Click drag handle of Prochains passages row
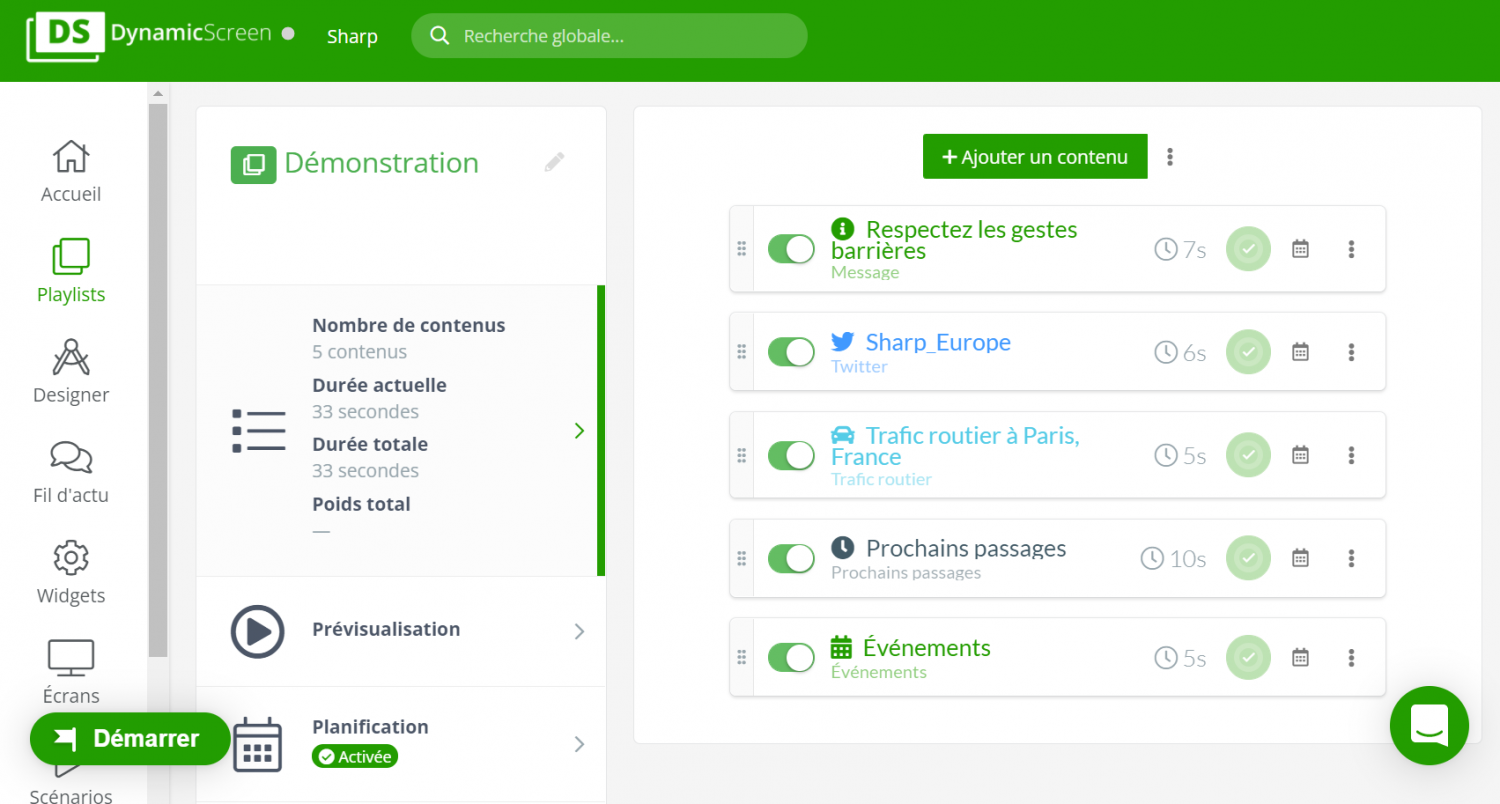This screenshot has height=804, width=1500. point(742,558)
